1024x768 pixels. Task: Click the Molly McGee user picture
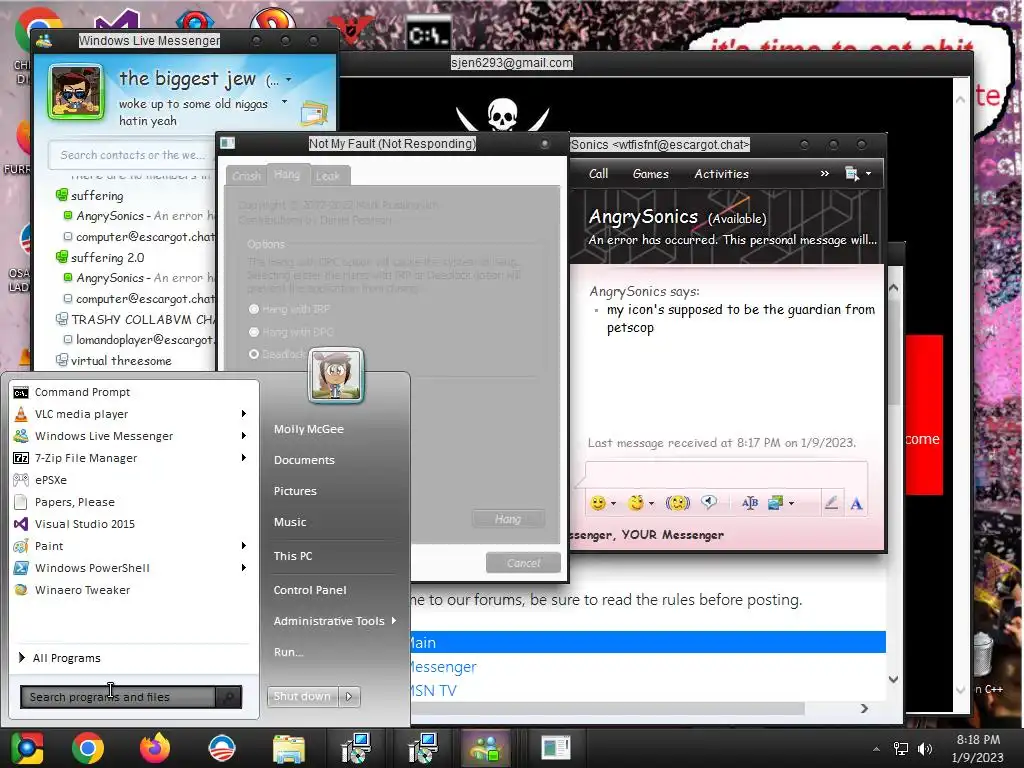[x=336, y=376]
